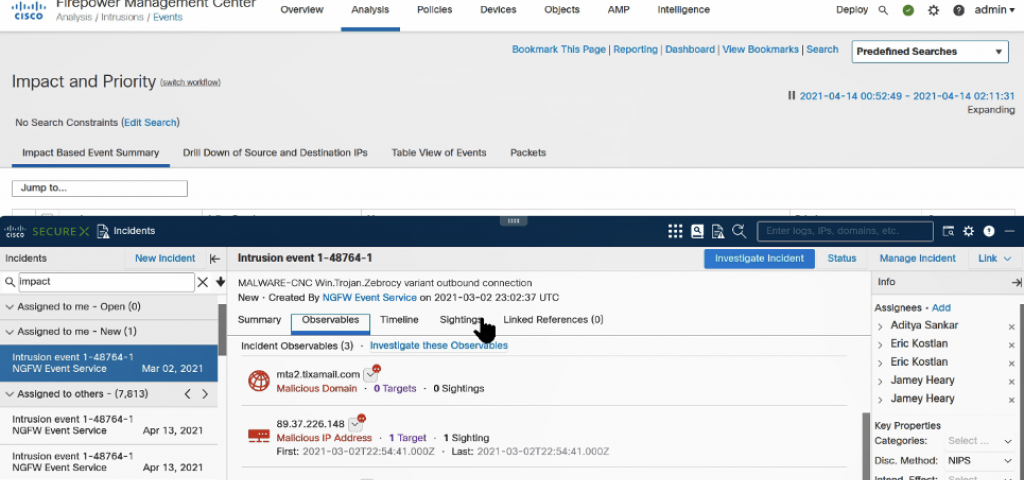Click Investigate these Observables link

click(x=439, y=345)
